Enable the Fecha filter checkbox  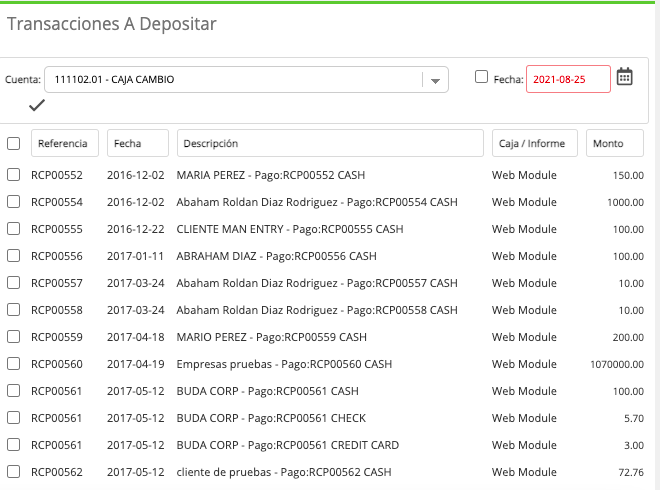[481, 77]
